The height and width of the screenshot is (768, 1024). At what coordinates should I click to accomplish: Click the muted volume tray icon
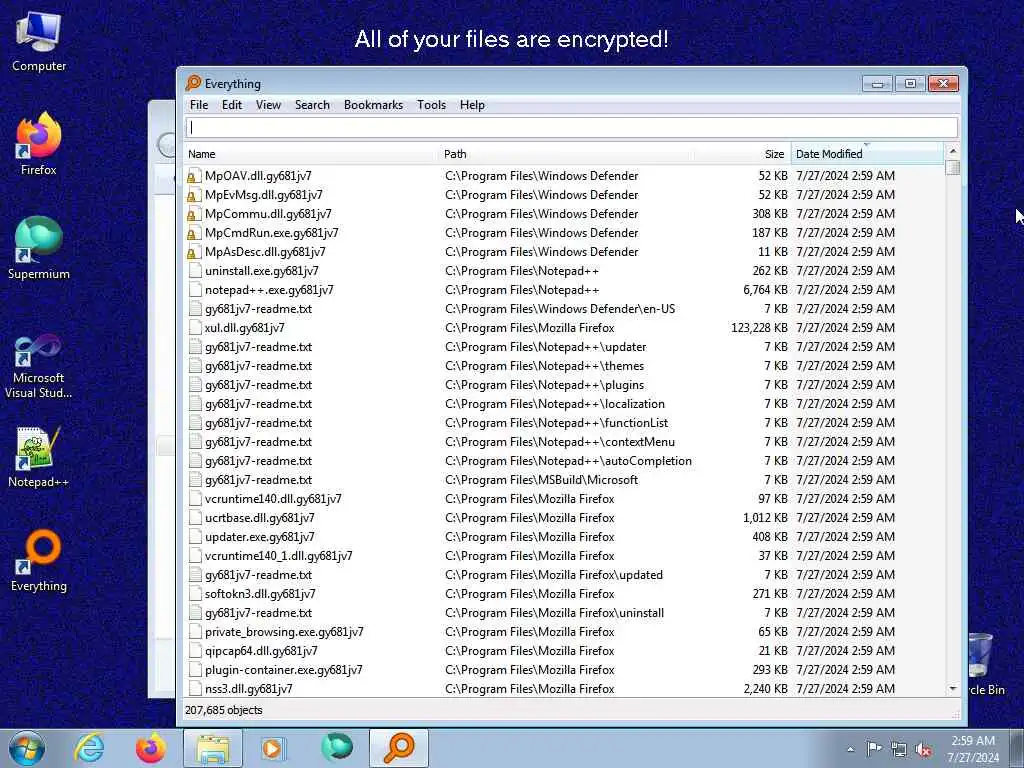[923, 749]
